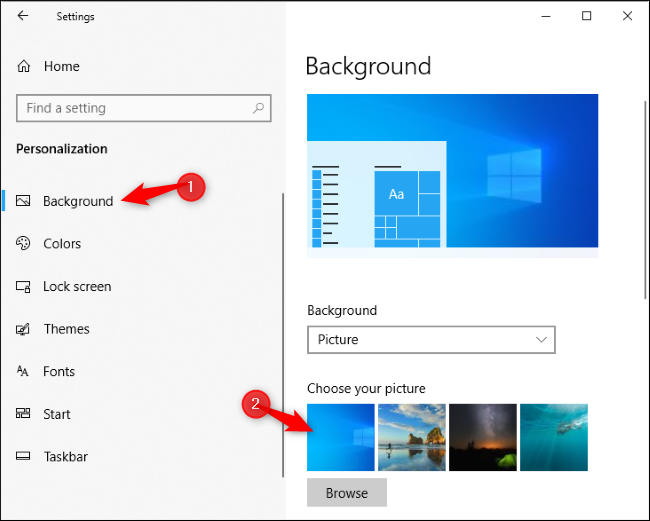Click the Lock screen icon
The width and height of the screenshot is (650, 521).
tap(23, 286)
